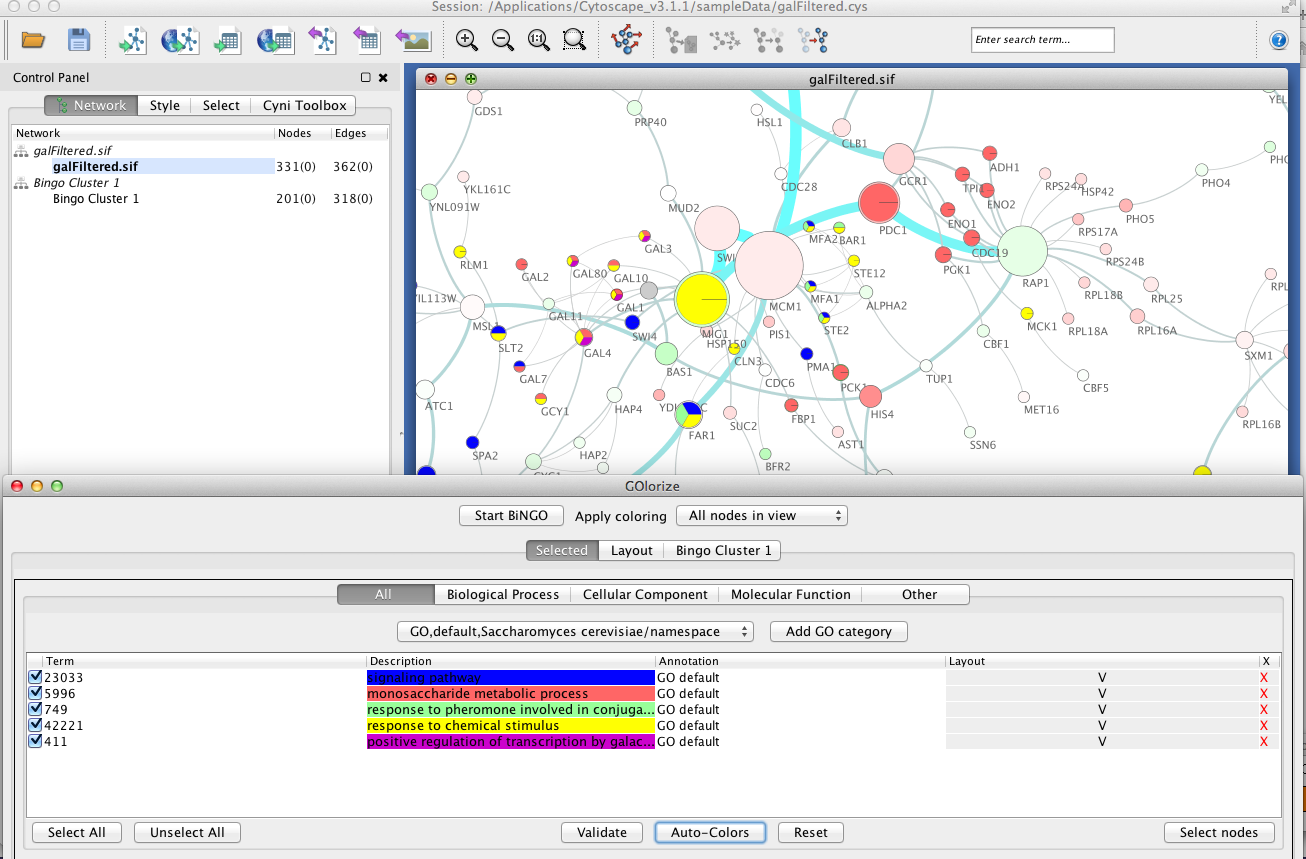The width and height of the screenshot is (1306, 859).
Task: Switch to Select tab in Control Panel
Action: click(x=221, y=105)
